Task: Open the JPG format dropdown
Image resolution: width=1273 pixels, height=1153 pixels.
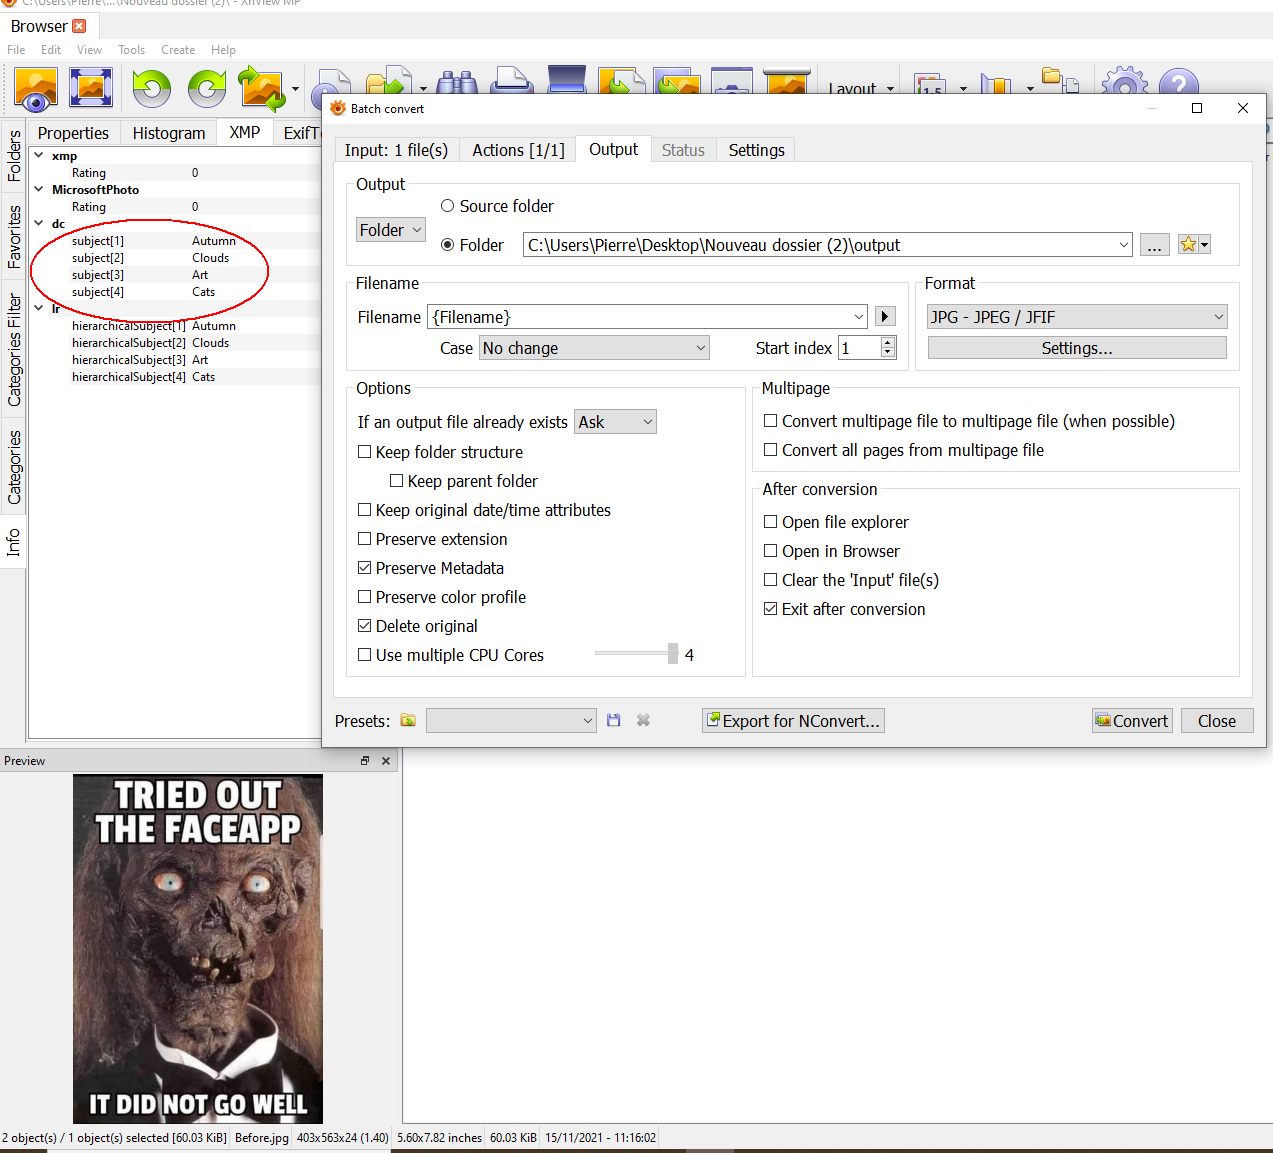Action: (x=1077, y=317)
